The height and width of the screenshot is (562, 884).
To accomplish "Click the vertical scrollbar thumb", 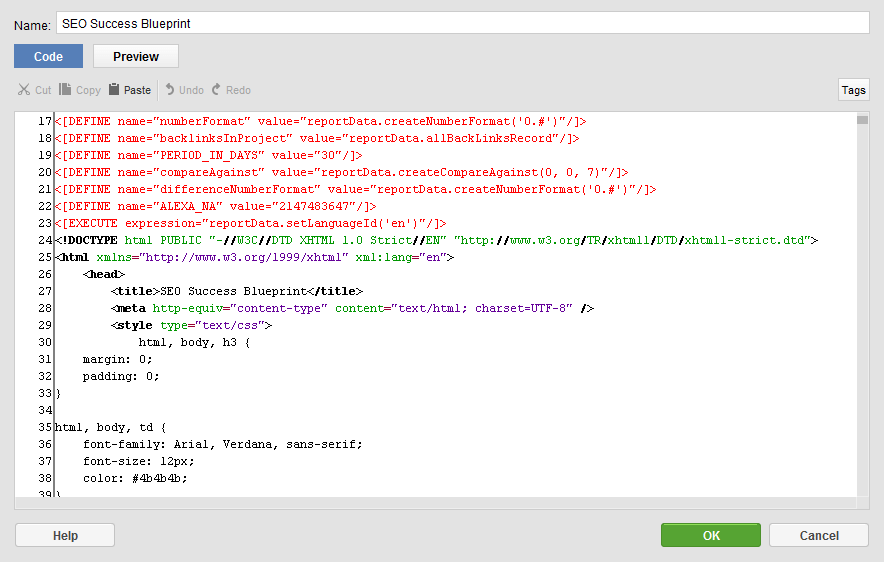I will 862,120.
